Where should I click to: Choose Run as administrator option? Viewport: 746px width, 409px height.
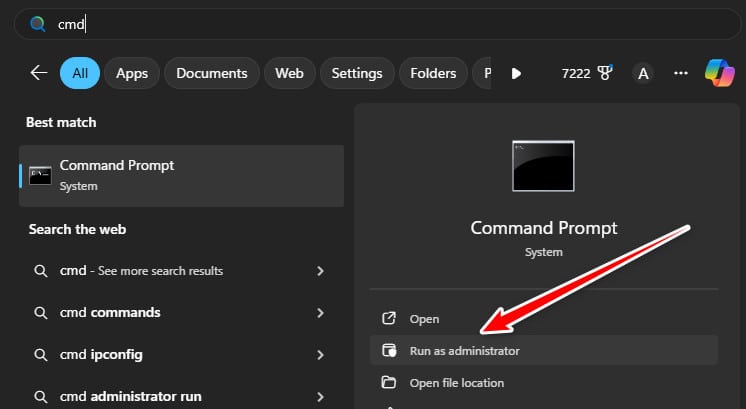(x=464, y=351)
